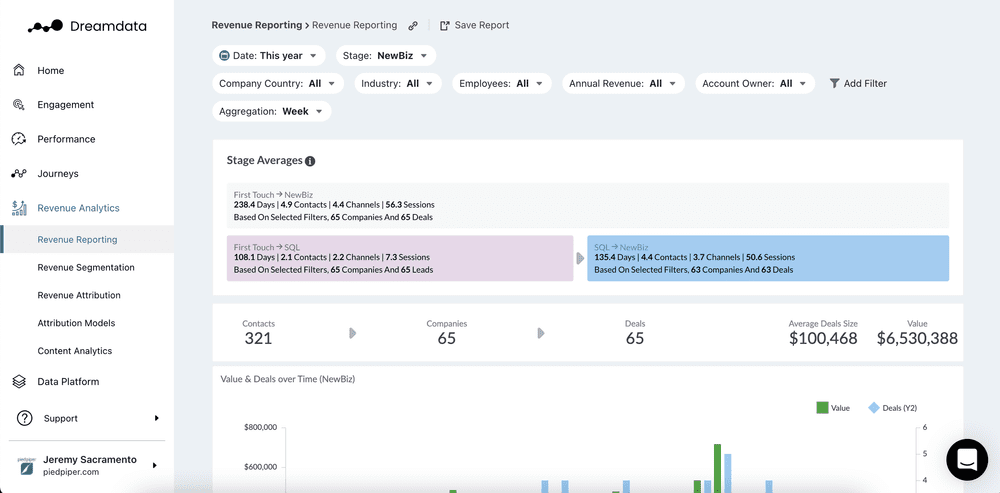Click Jeremy Sacramento account name
This screenshot has width=1000, height=493.
click(90, 459)
